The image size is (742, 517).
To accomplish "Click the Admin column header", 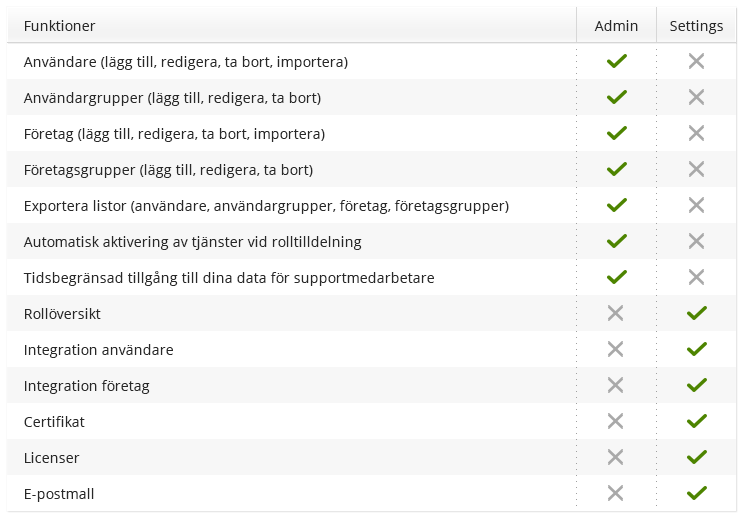I will (616, 26).
